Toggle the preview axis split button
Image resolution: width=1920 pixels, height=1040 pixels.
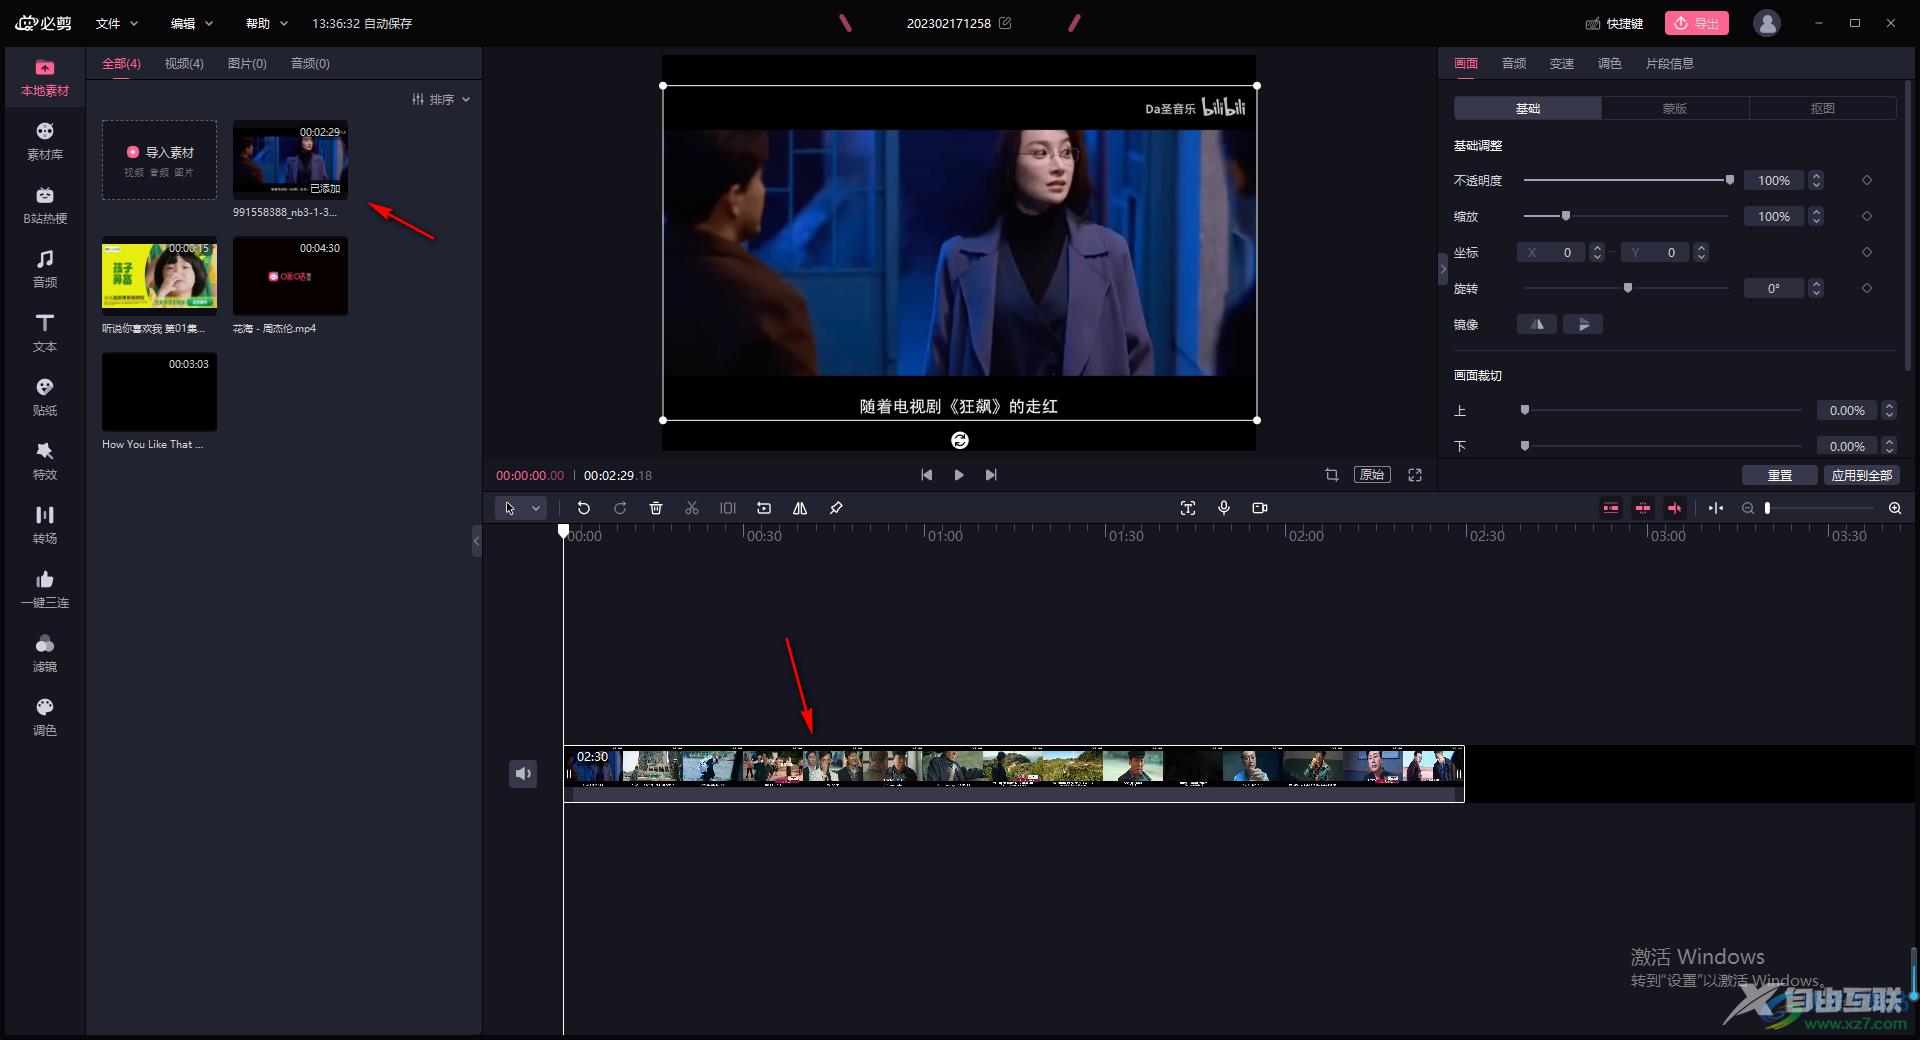(x=1716, y=508)
